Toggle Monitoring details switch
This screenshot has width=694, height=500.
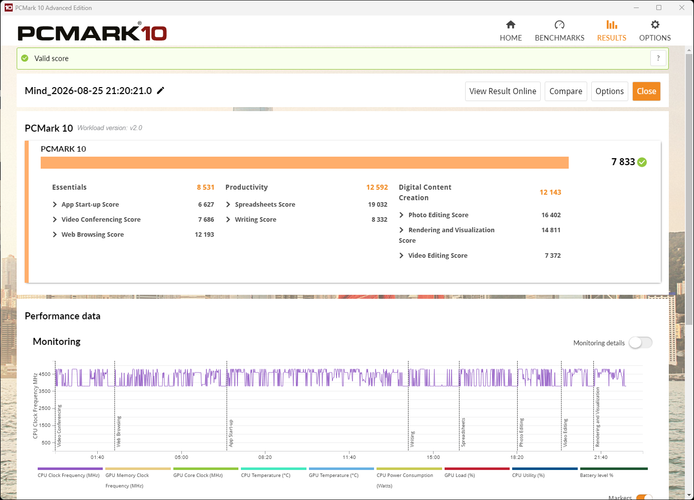click(640, 342)
